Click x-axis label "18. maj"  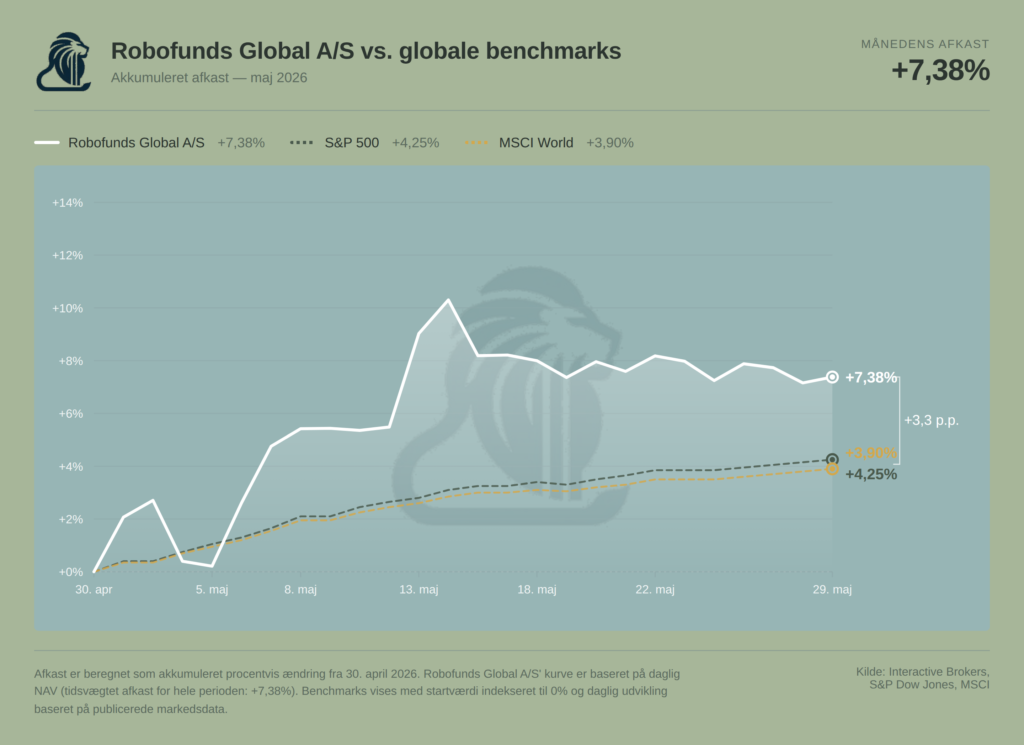click(537, 590)
